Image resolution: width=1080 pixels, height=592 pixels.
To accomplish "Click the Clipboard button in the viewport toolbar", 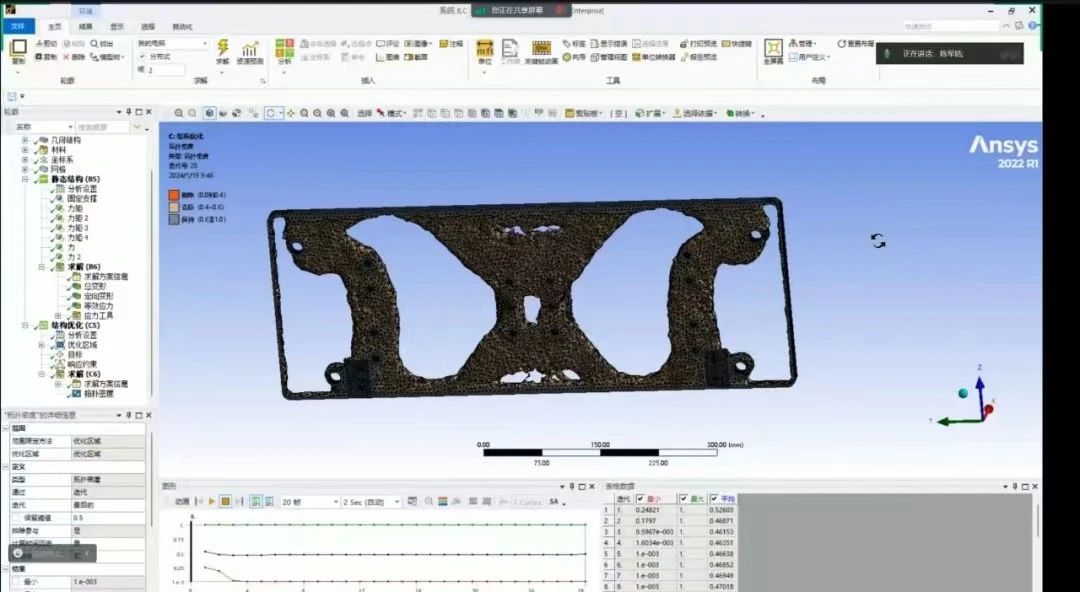I will tap(582, 113).
